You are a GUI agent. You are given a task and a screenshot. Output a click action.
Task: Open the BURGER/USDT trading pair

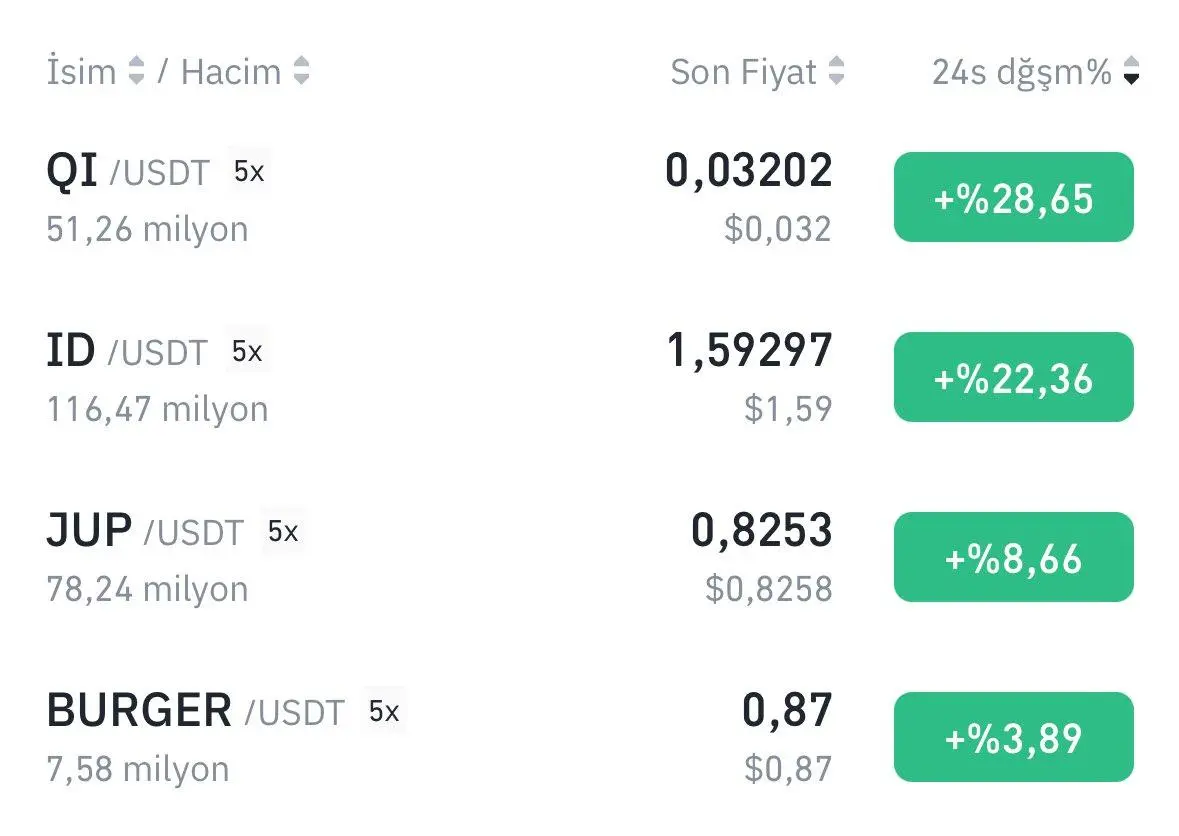pyautogui.click(x=440, y=738)
